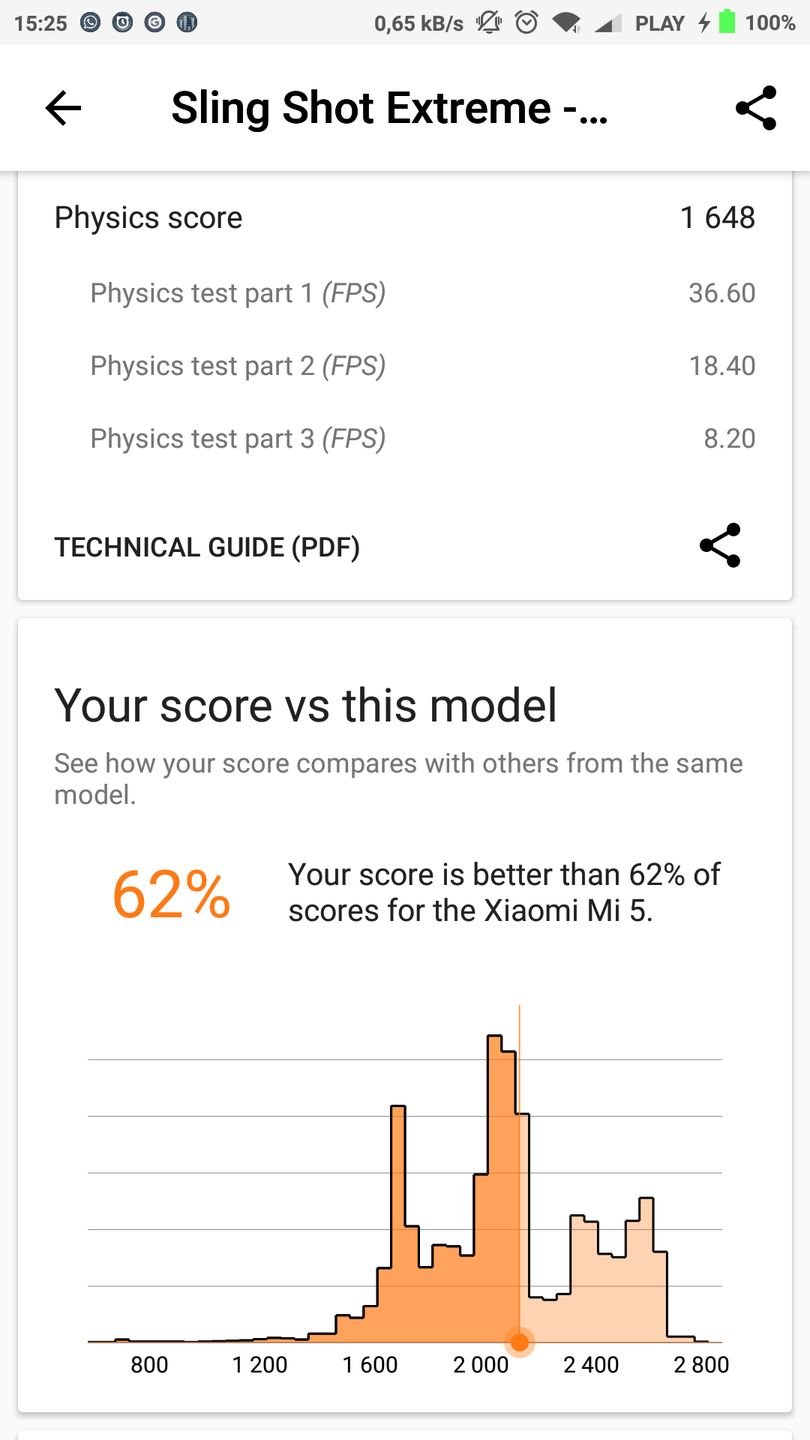The image size is (810, 1440).
Task: Open the TECHNICAL GUIDE (PDF) link
Action: tap(207, 547)
